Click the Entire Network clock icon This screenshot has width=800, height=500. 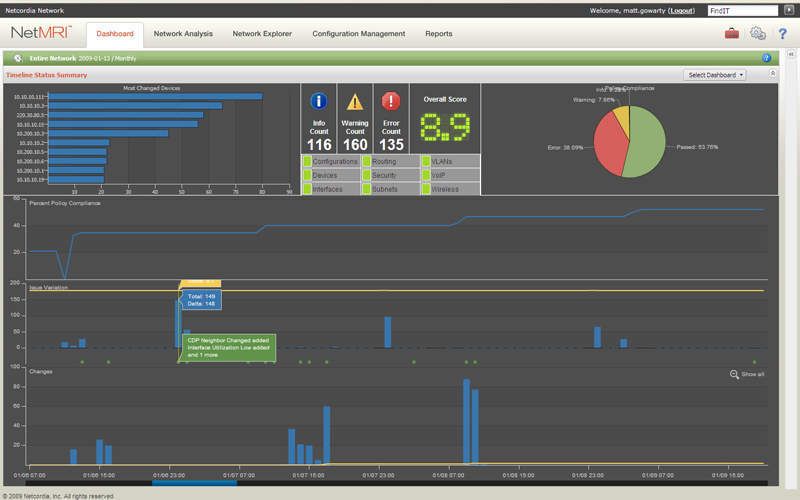click(18, 58)
